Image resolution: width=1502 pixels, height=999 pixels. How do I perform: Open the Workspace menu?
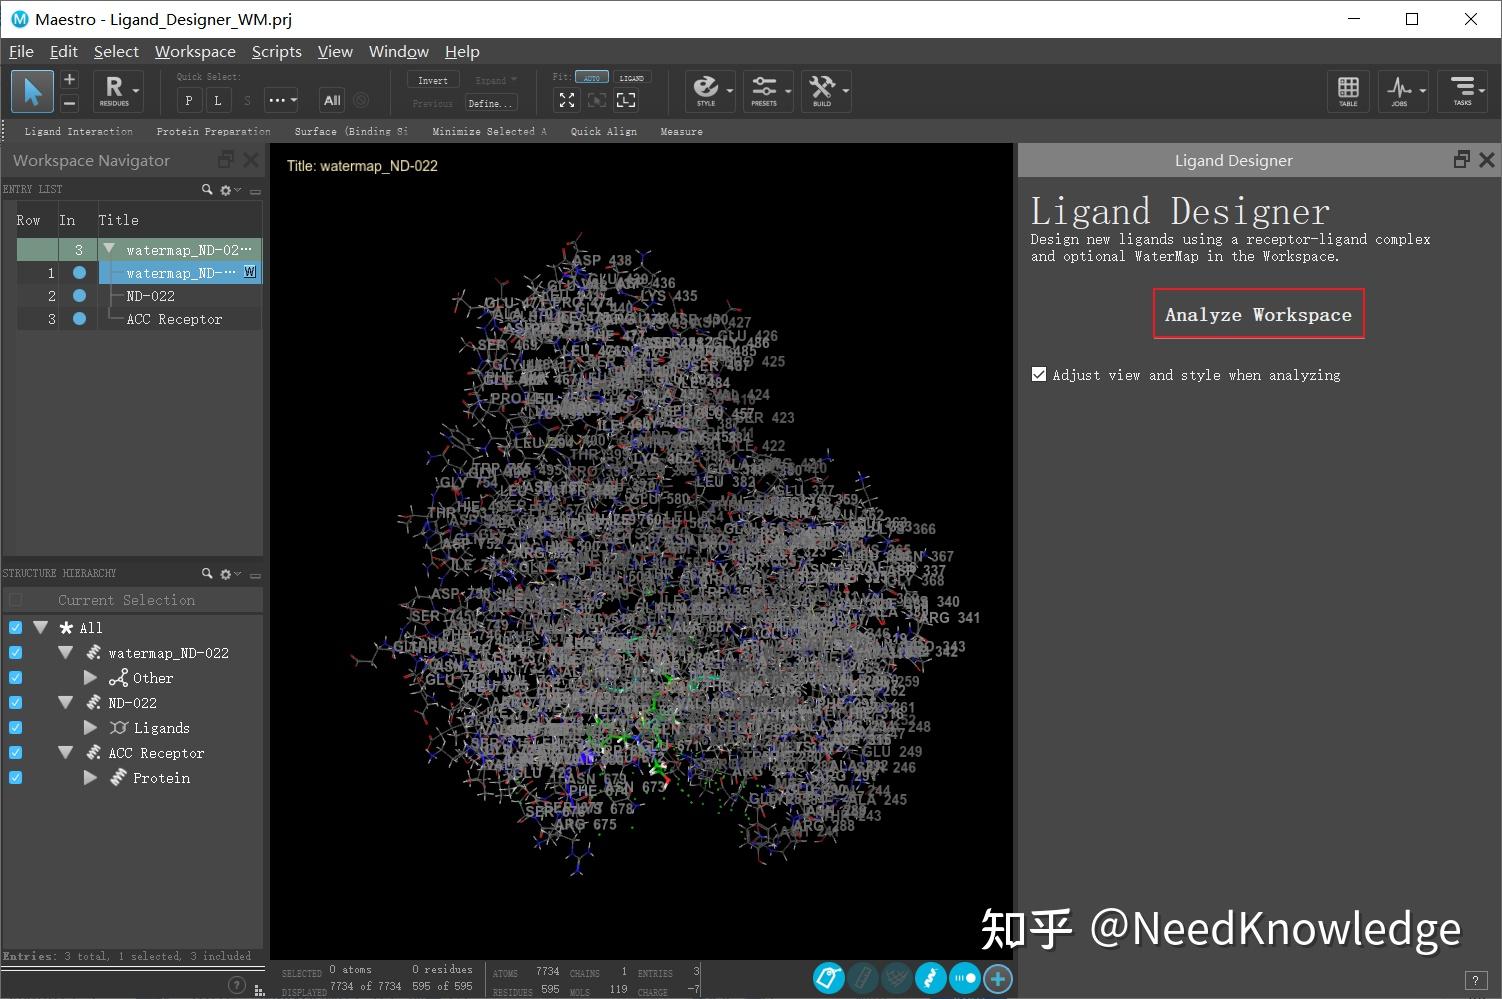tap(195, 51)
